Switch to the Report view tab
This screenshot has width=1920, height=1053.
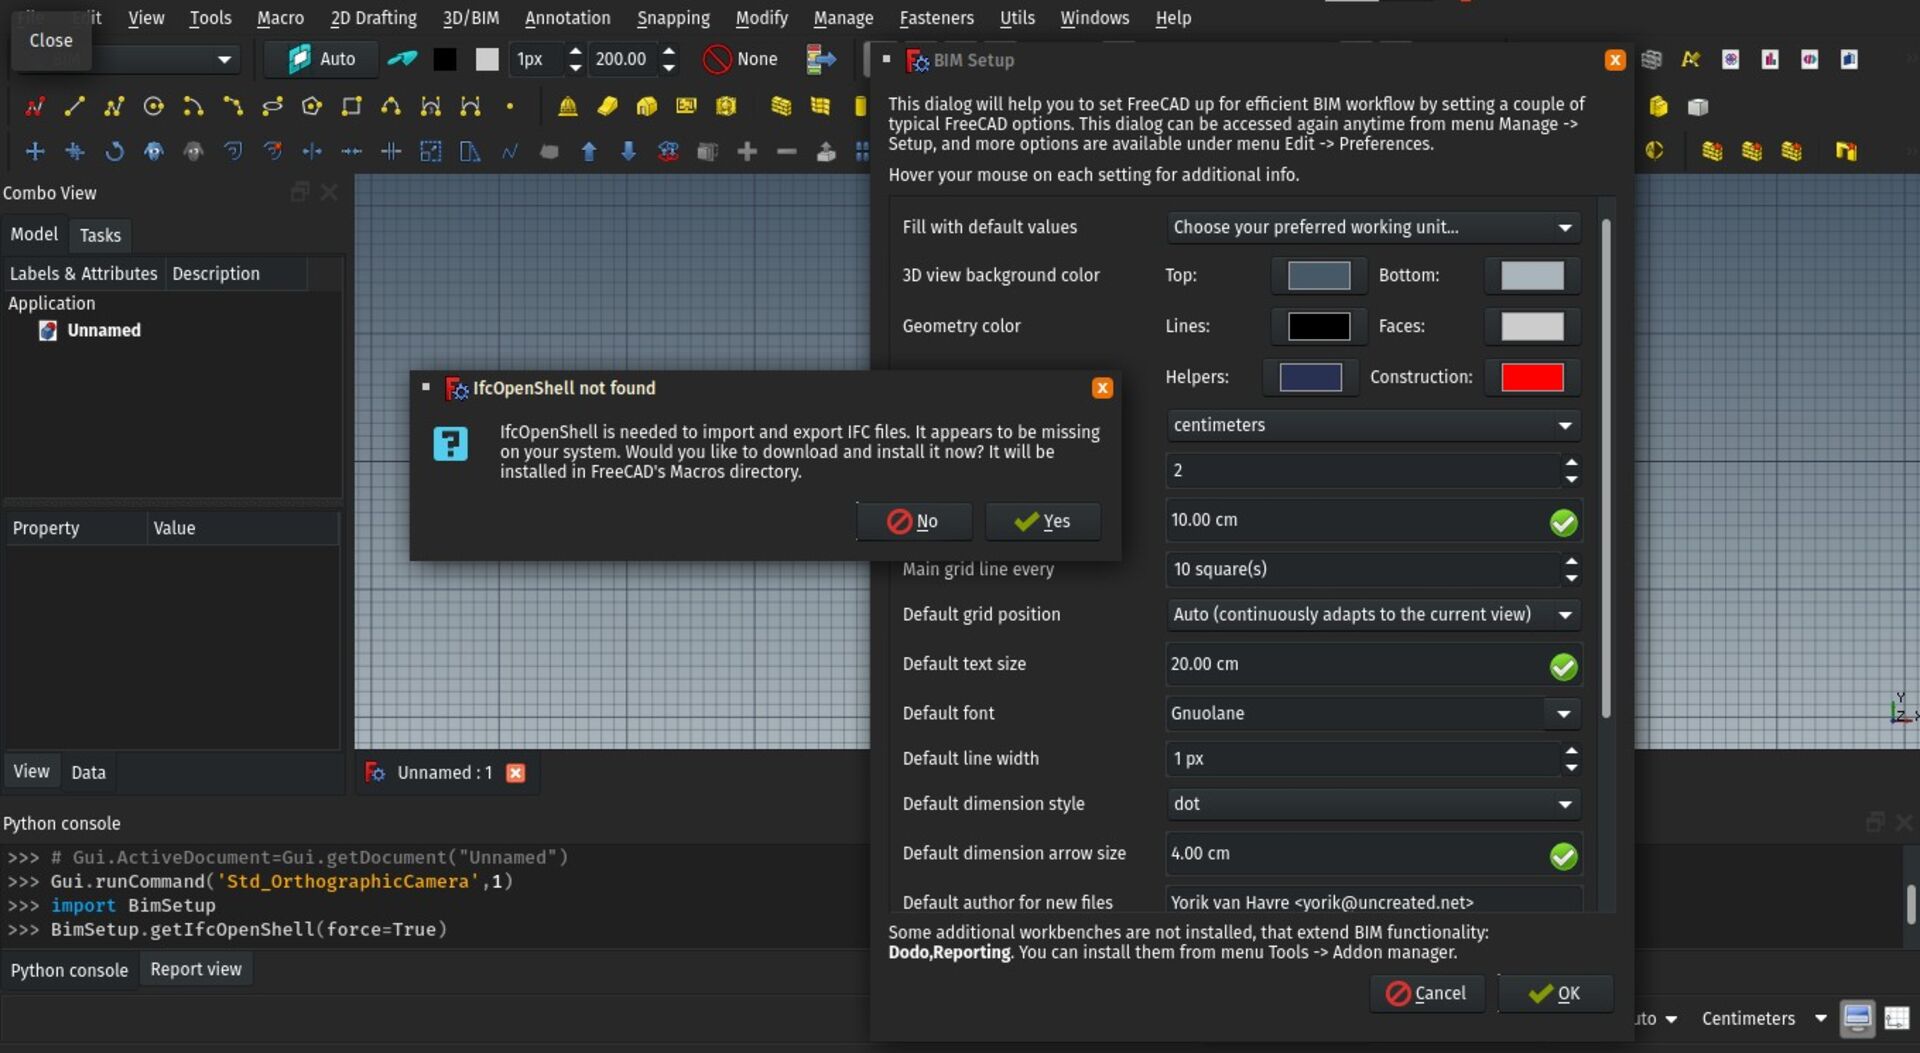point(196,969)
